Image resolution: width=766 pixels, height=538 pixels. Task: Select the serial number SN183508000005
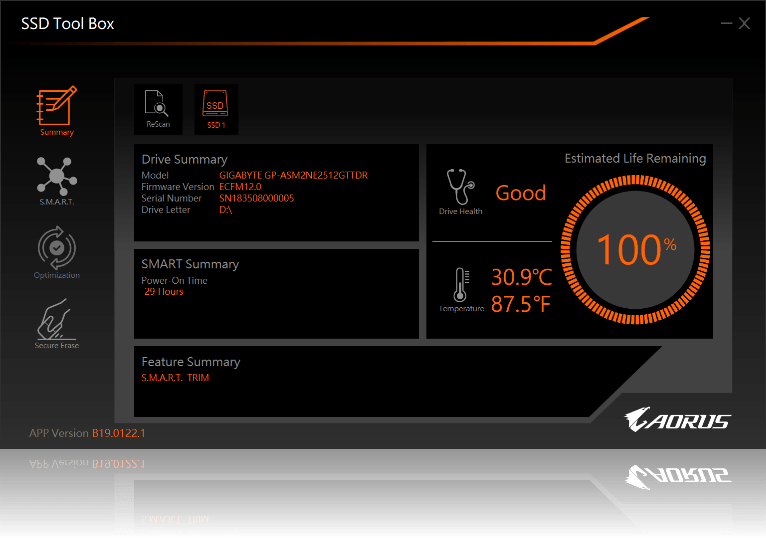click(256, 198)
